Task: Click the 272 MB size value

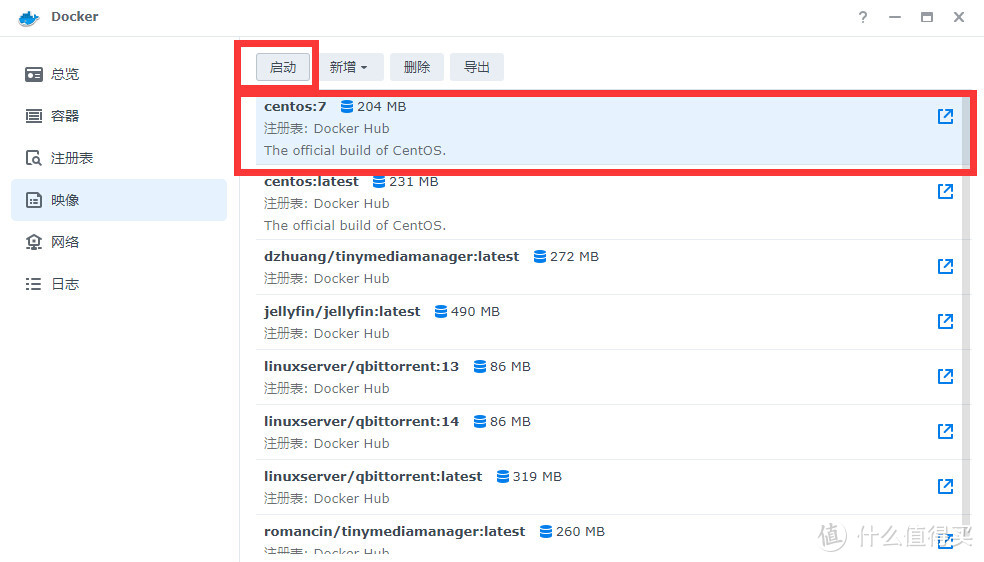Action: 574,257
